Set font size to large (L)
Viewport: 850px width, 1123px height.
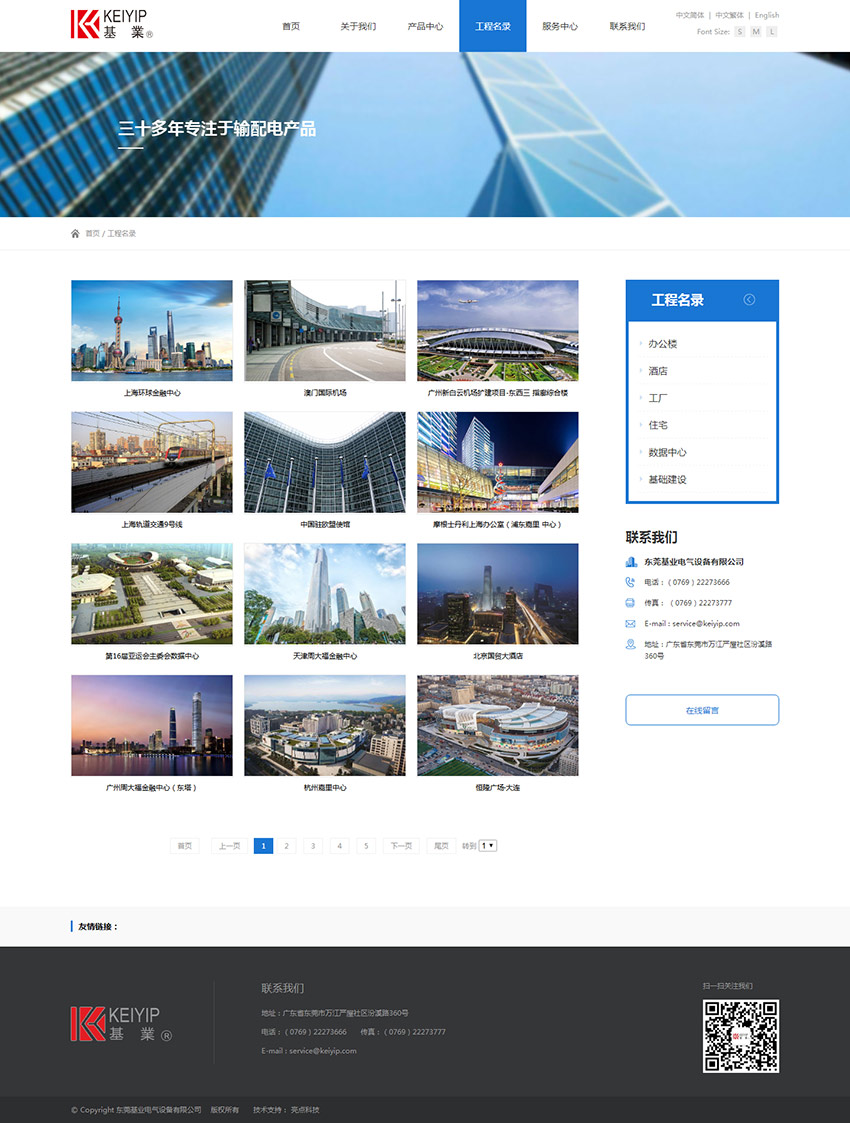[x=772, y=32]
